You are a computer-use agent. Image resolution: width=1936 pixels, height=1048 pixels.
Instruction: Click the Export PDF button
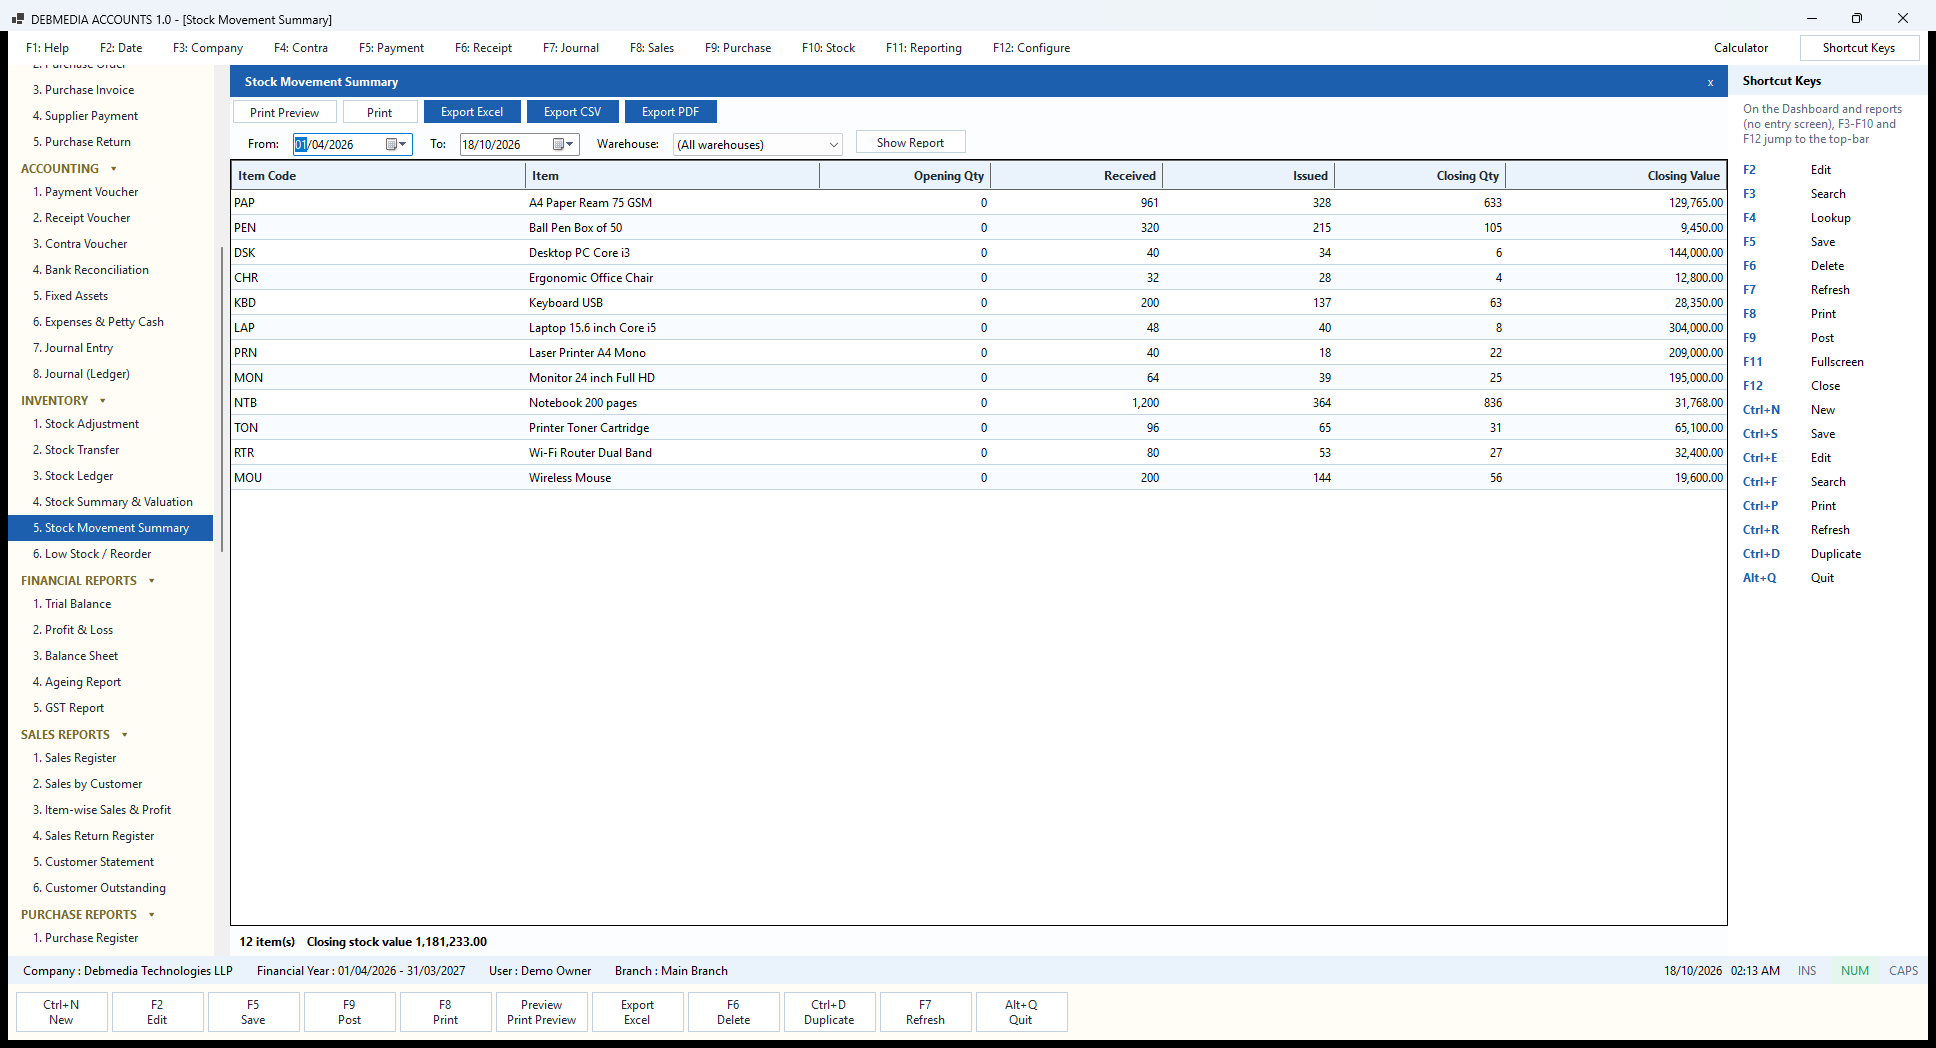(x=670, y=112)
